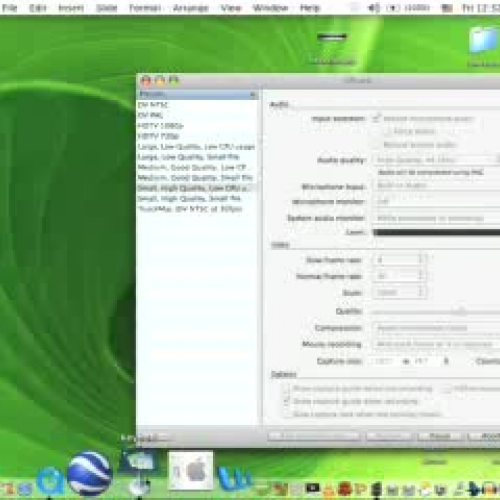
Task: Select Large, Low Quality, Small file preset
Action: [197, 157]
